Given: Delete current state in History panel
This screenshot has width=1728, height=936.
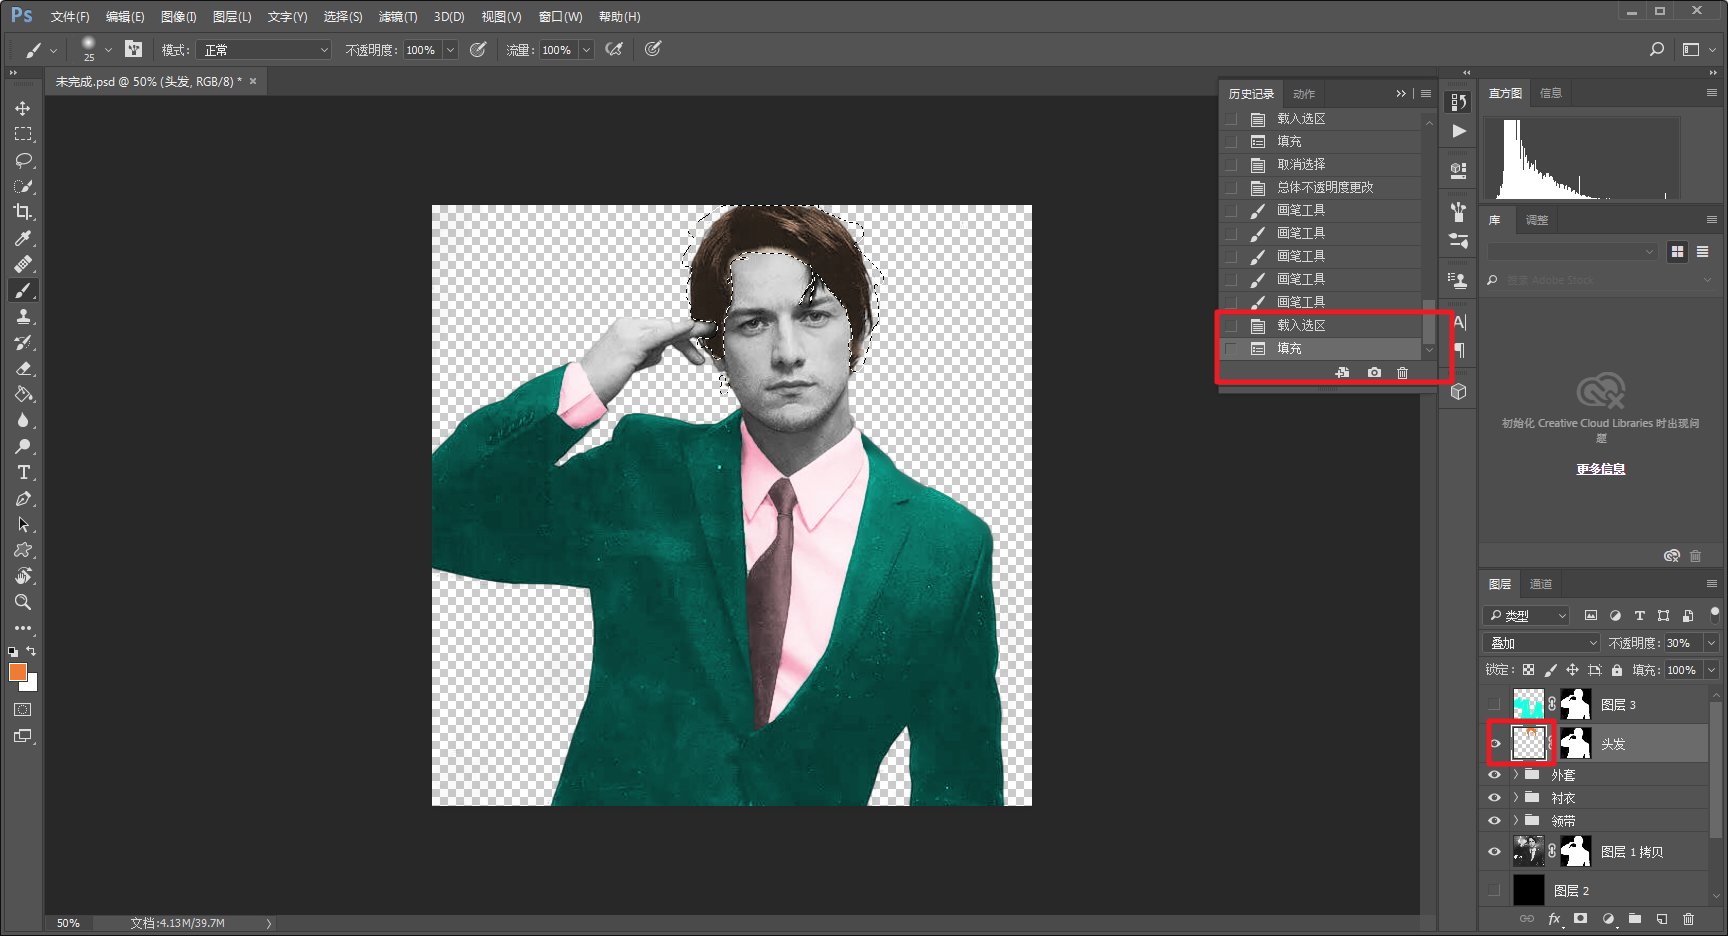Looking at the screenshot, I should (1402, 373).
